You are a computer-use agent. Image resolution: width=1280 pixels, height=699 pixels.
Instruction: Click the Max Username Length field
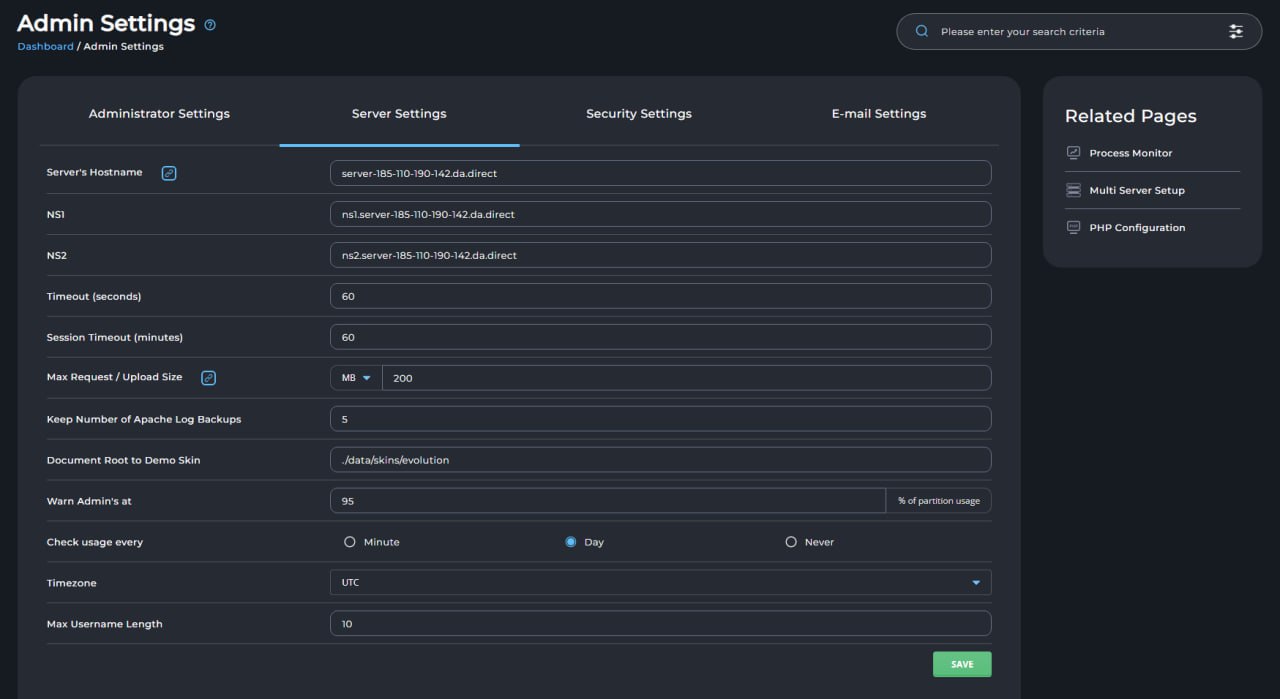point(660,623)
